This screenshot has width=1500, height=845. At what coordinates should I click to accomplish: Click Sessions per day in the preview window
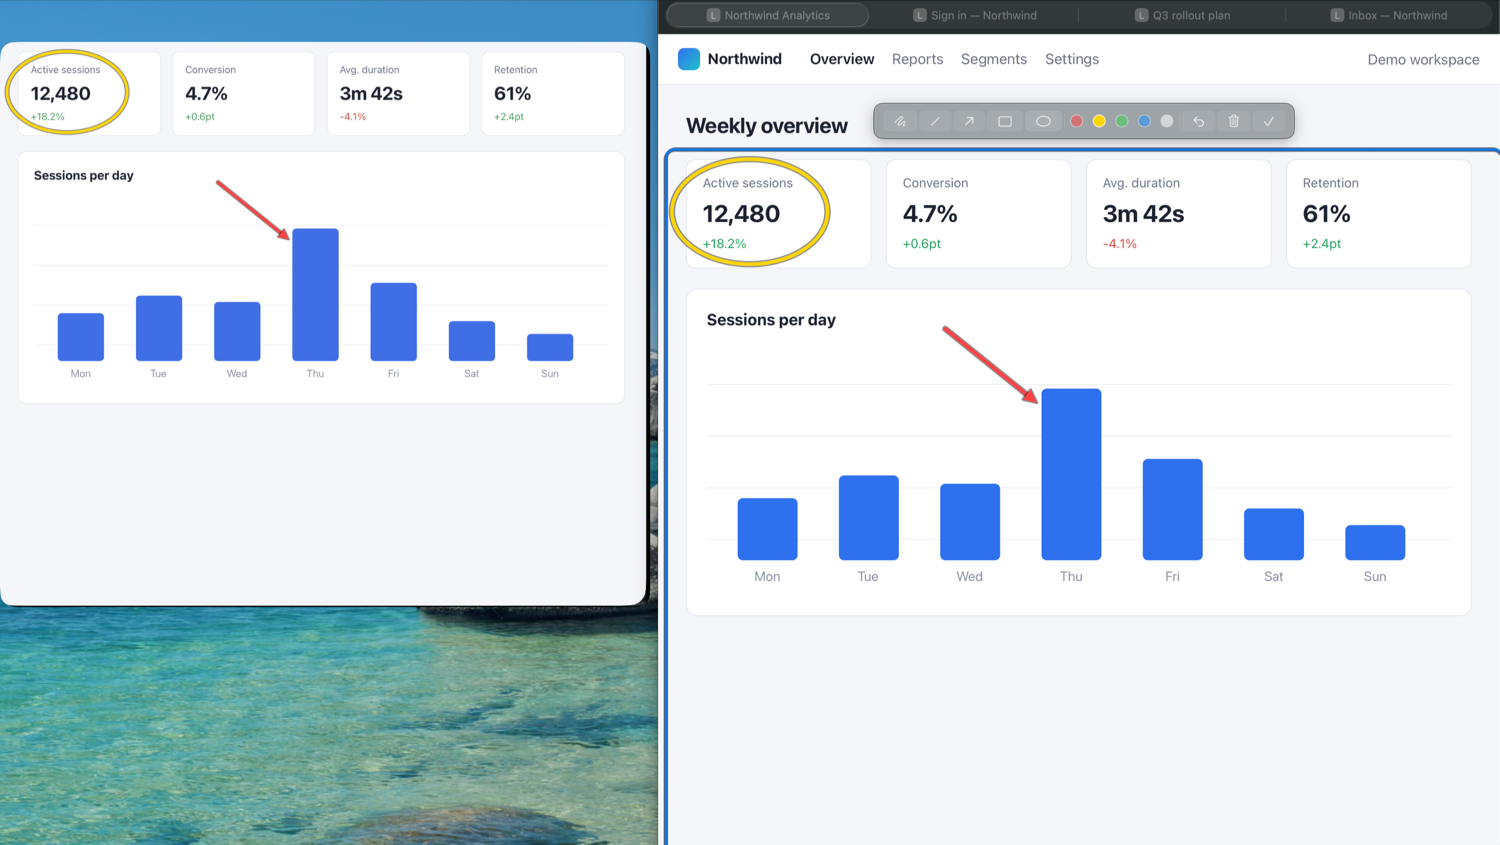click(x=84, y=176)
